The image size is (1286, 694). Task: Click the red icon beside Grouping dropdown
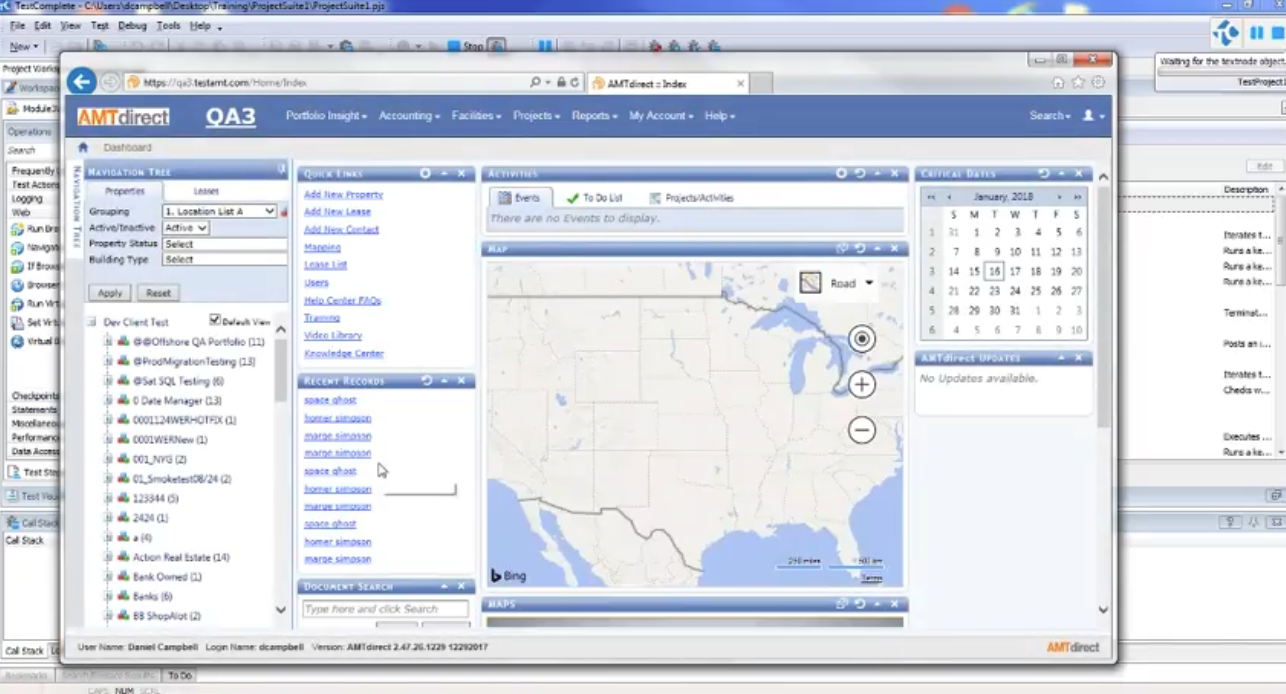(284, 212)
